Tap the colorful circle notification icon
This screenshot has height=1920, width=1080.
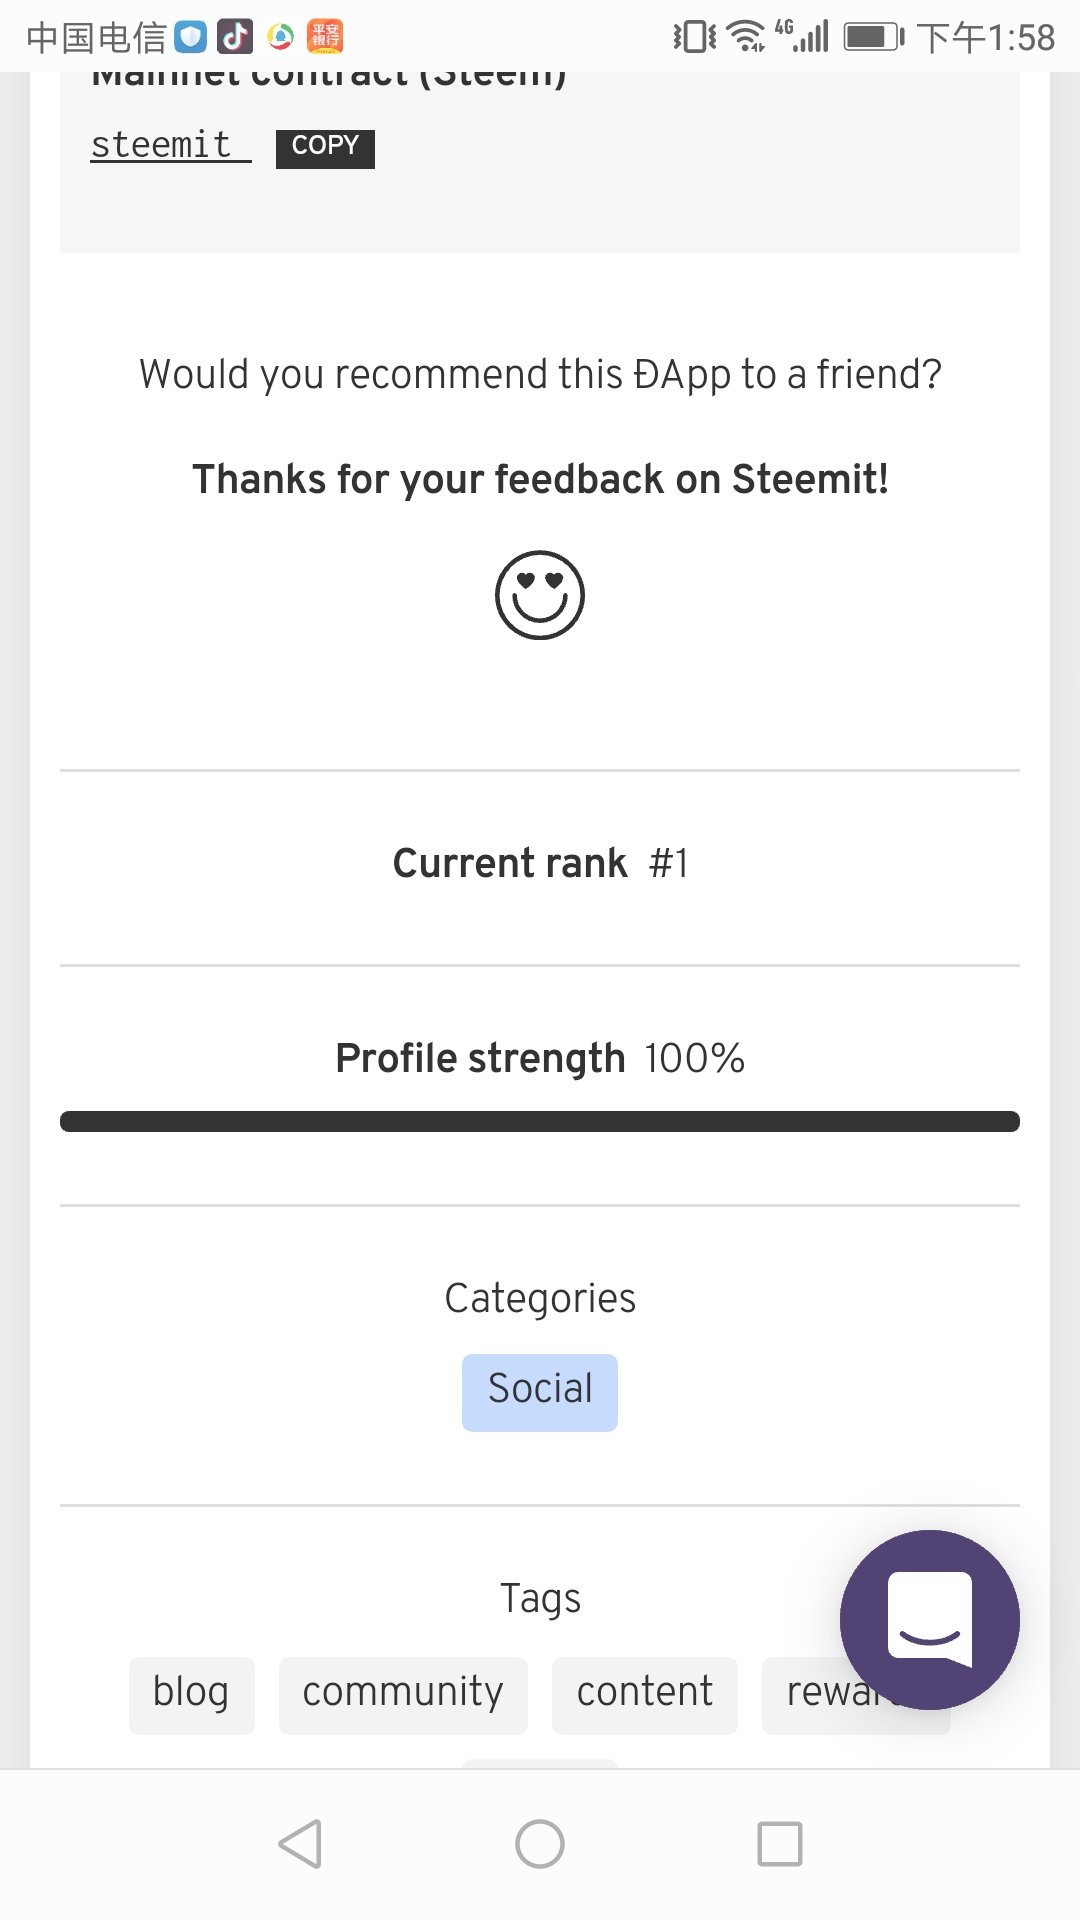(281, 37)
